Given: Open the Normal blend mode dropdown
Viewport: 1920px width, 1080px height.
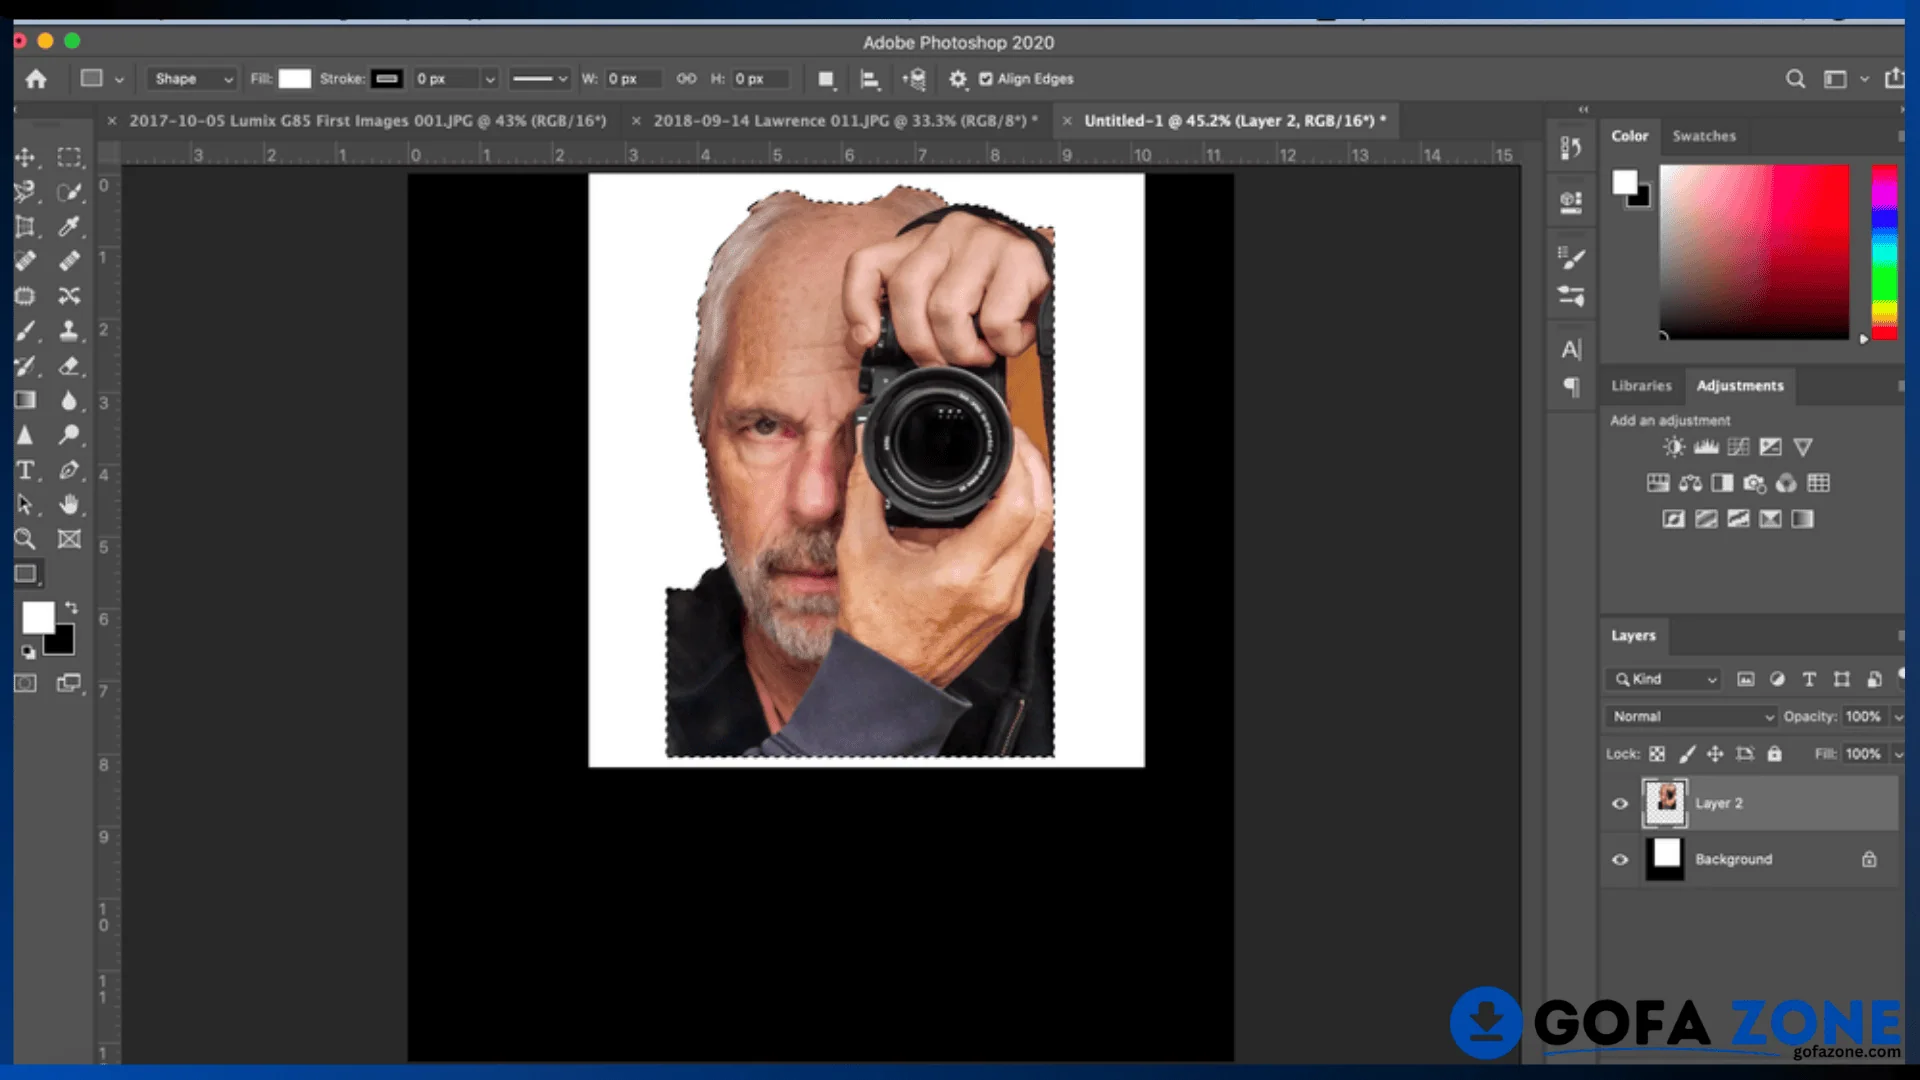Looking at the screenshot, I should [1692, 716].
